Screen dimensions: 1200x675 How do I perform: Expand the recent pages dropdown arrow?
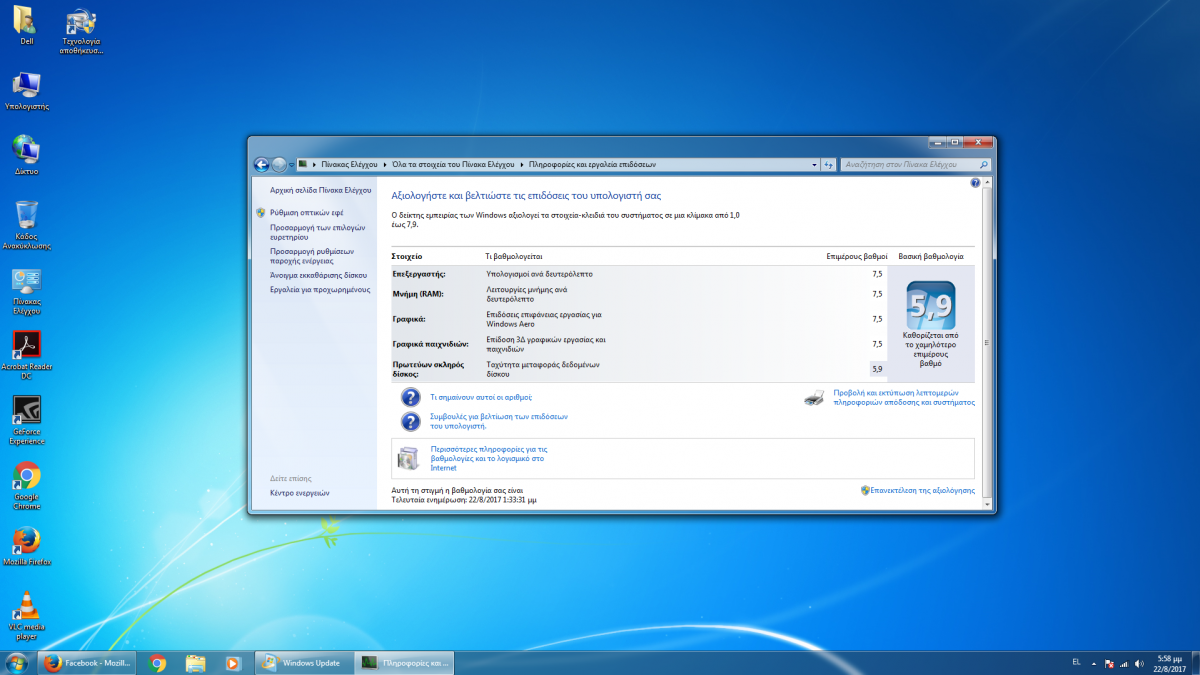click(291, 165)
